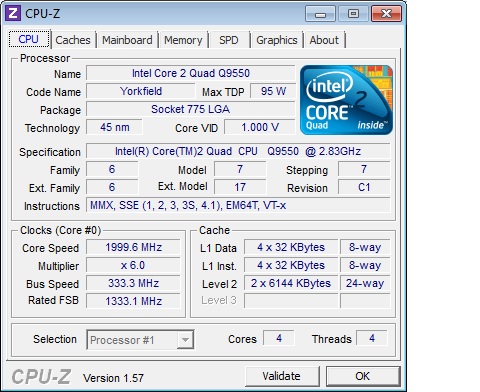
Task: Switch to the Caches tab
Action: [73, 40]
